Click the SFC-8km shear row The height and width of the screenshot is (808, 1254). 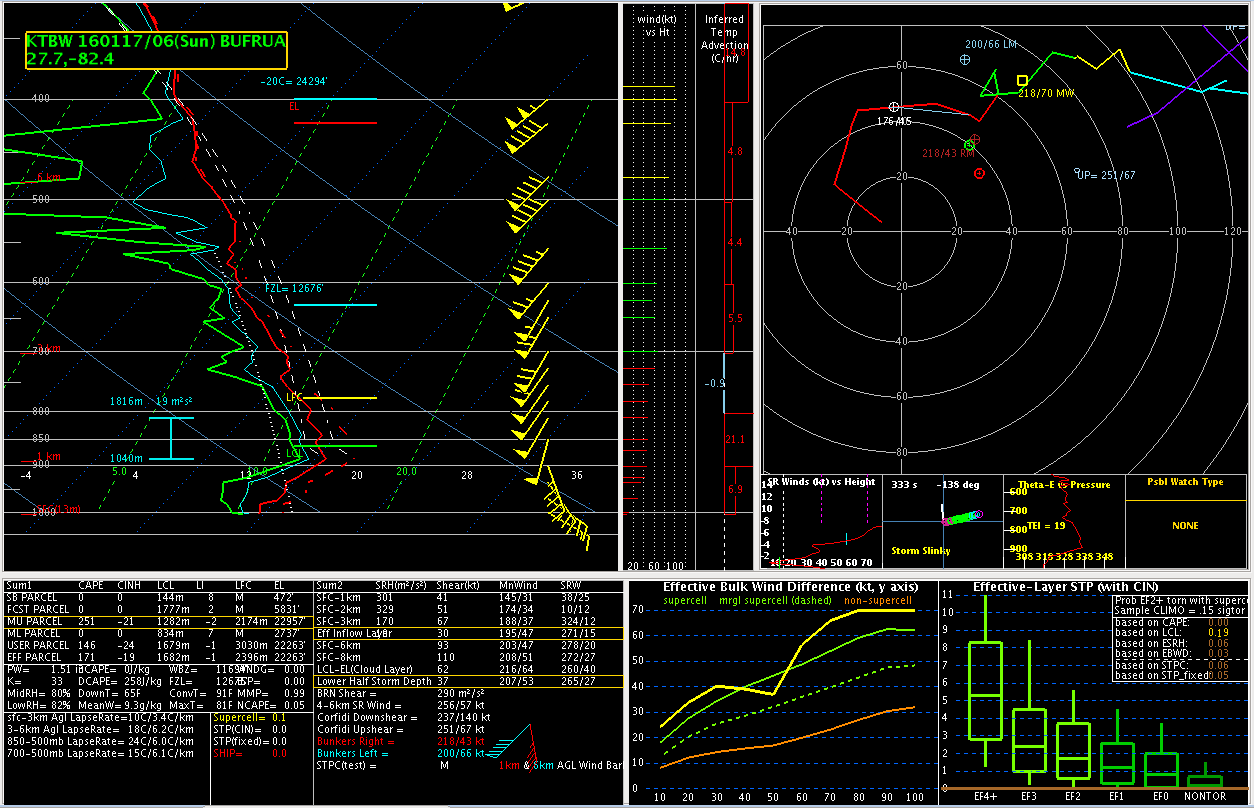[x=469, y=657]
